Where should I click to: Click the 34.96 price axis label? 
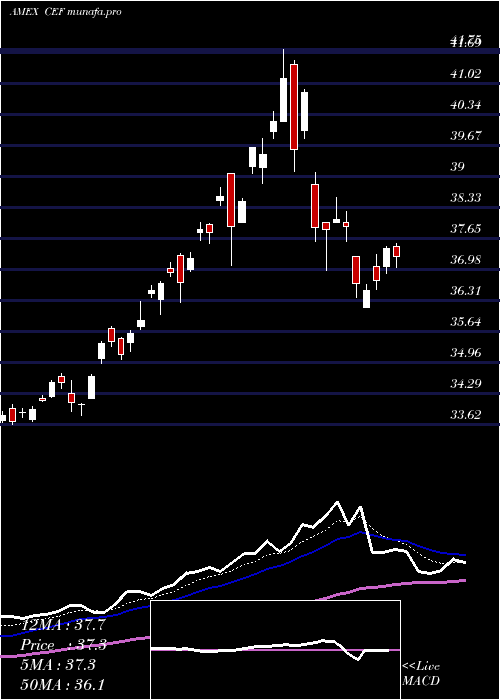466,353
